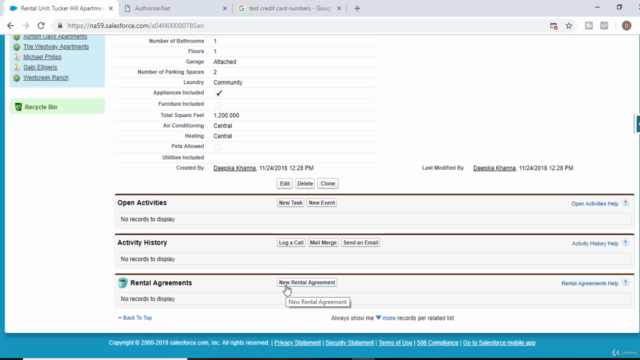Click the New Rental Agreement button
The image size is (640, 360).
[307, 282]
